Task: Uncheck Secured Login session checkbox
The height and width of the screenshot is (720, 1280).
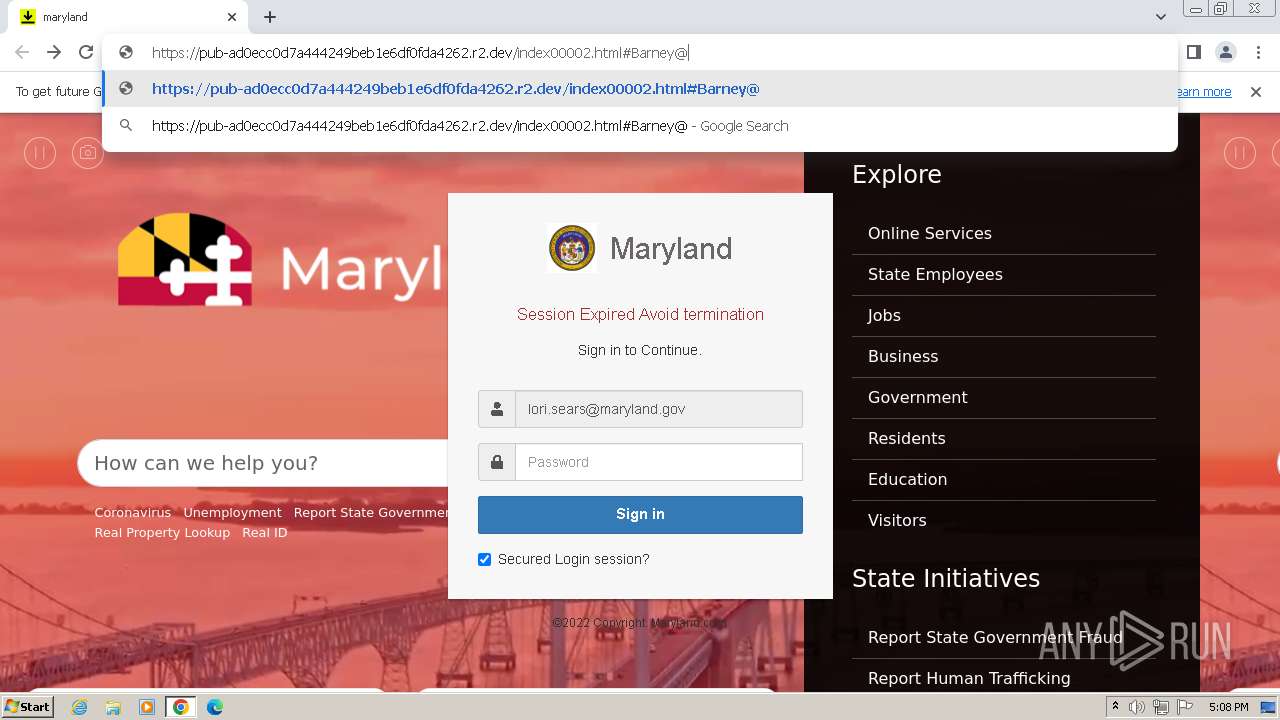Action: coord(485,560)
